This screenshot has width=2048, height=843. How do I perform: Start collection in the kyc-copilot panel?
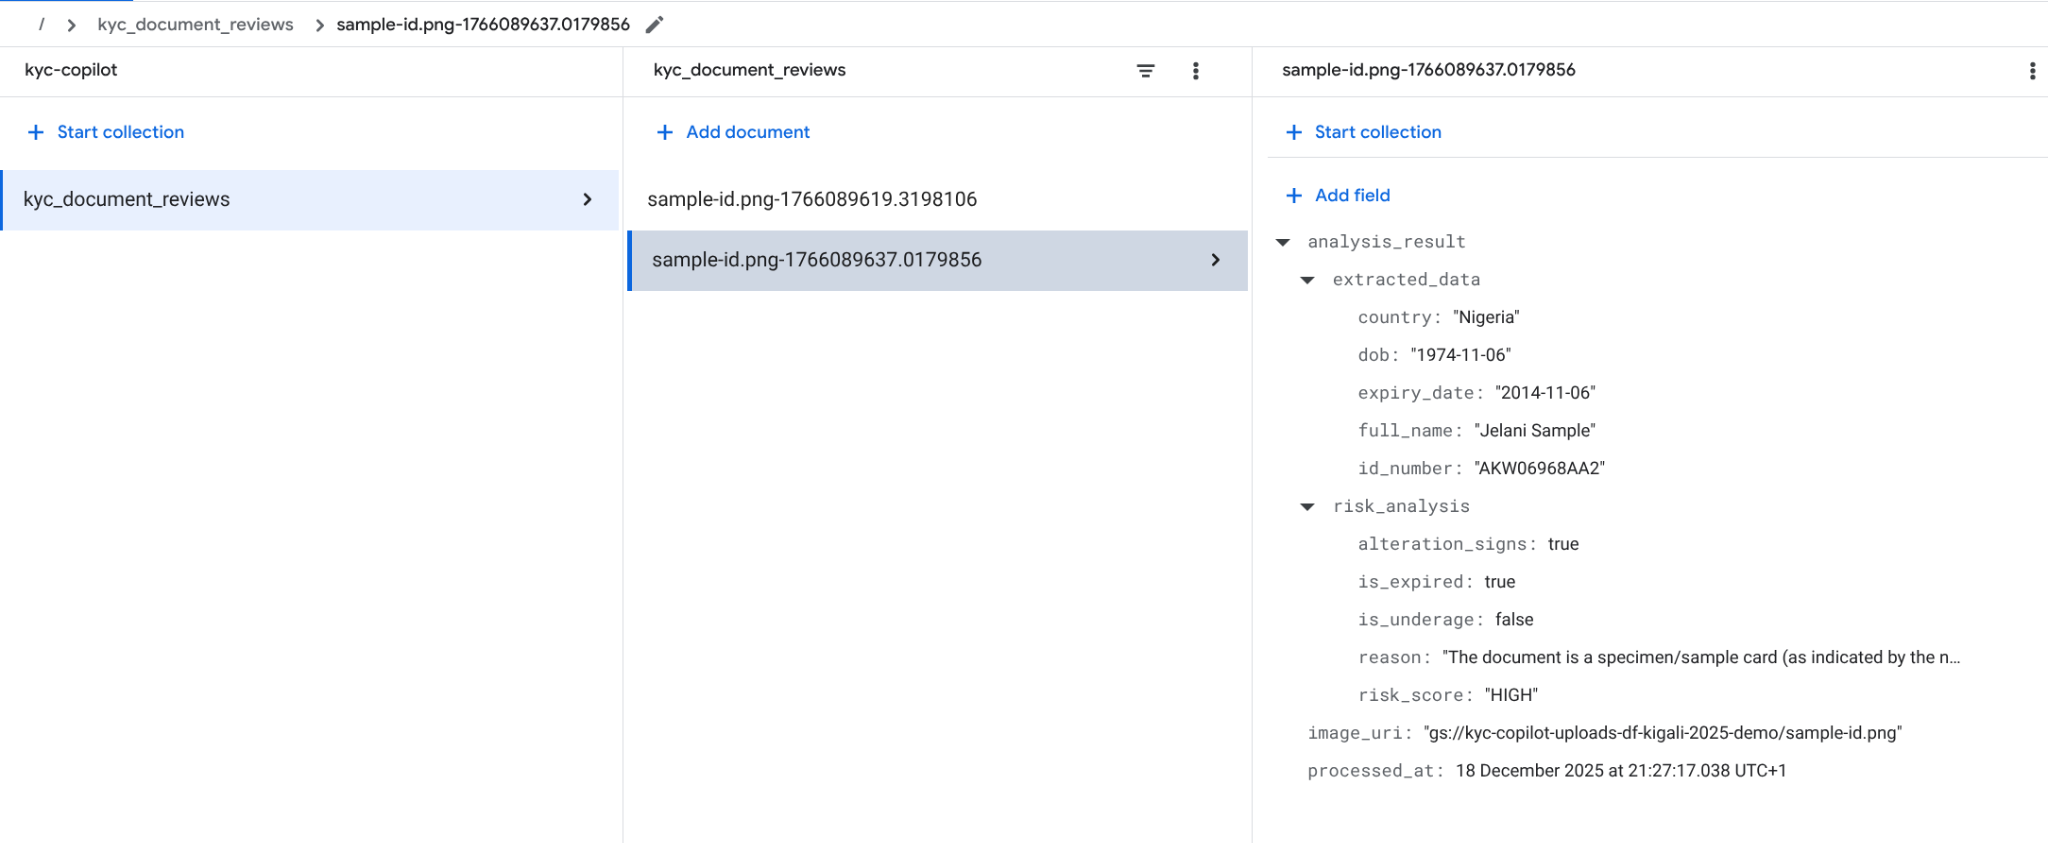[120, 132]
